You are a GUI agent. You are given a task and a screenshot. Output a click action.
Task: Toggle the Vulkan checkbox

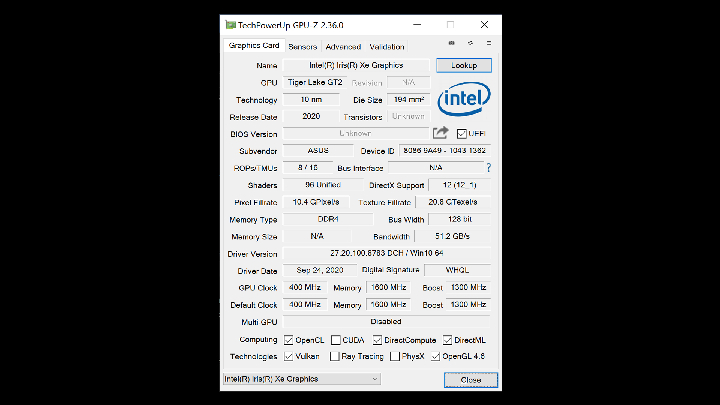pos(288,356)
